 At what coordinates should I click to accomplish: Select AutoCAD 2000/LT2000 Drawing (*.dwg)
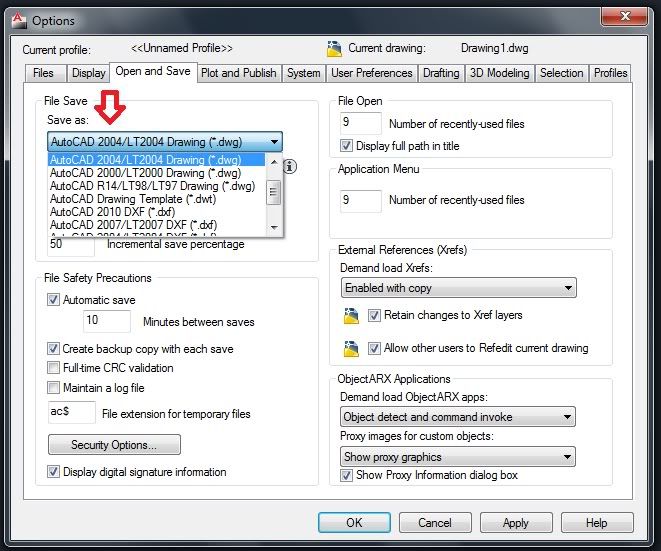[x=157, y=173]
